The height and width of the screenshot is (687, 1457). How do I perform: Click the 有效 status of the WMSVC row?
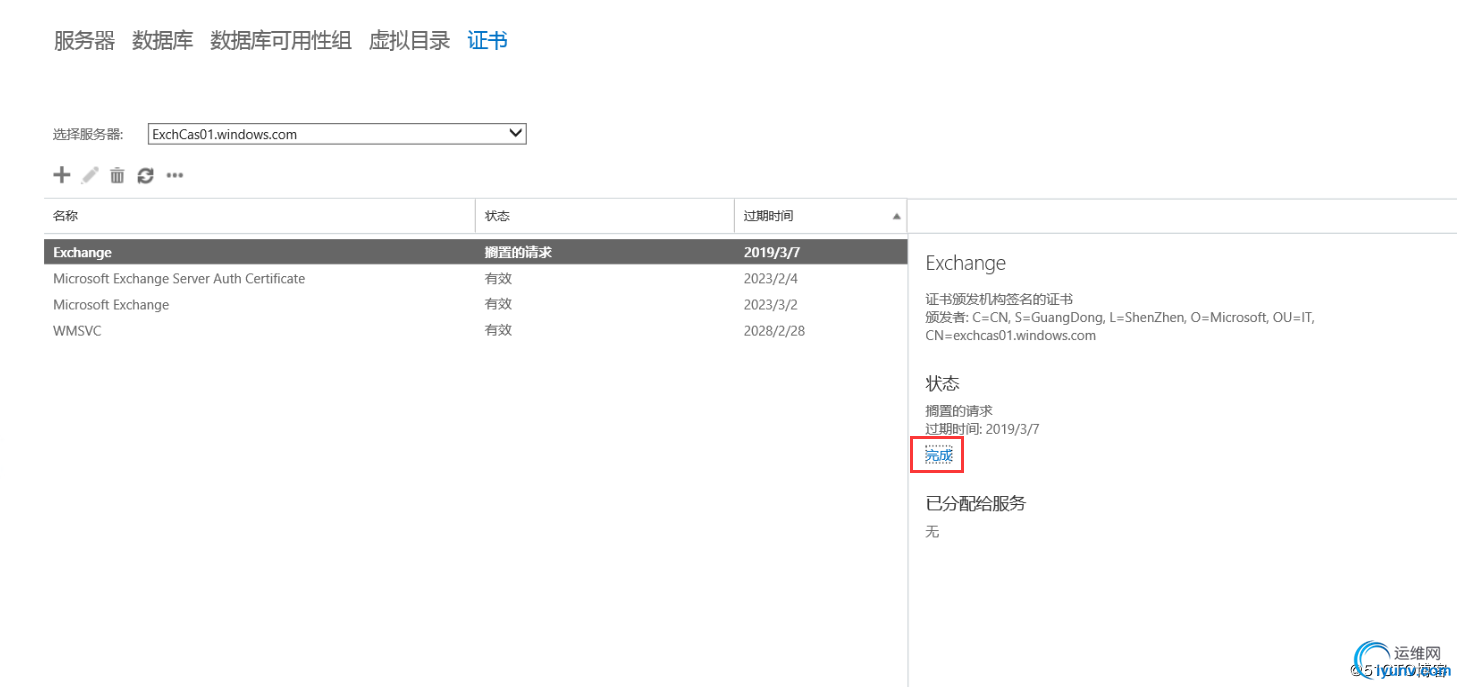tap(498, 330)
